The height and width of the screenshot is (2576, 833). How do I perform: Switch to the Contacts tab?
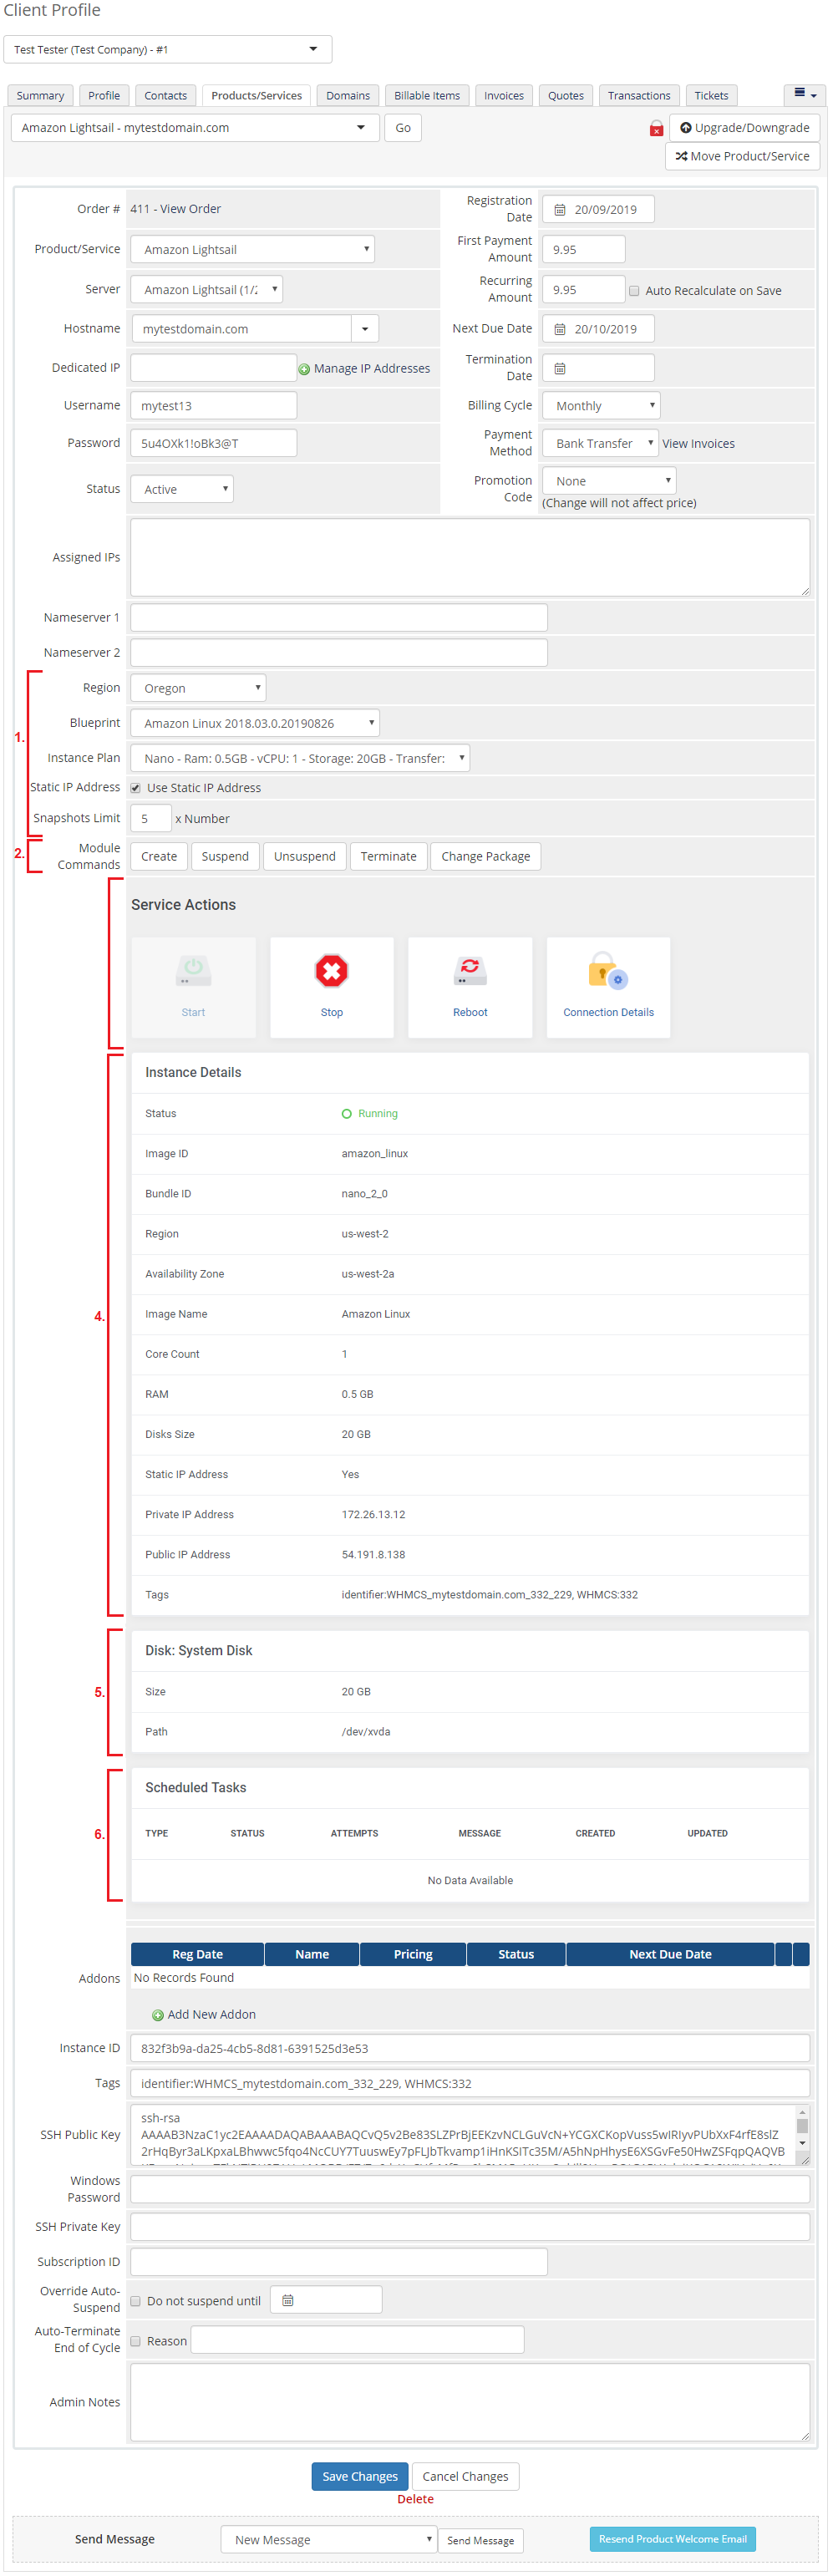tap(166, 95)
